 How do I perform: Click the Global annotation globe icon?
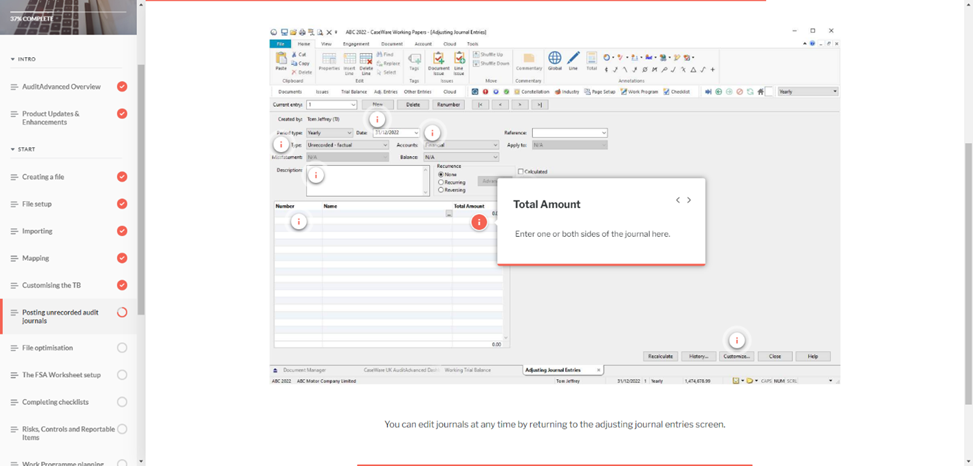click(555, 60)
